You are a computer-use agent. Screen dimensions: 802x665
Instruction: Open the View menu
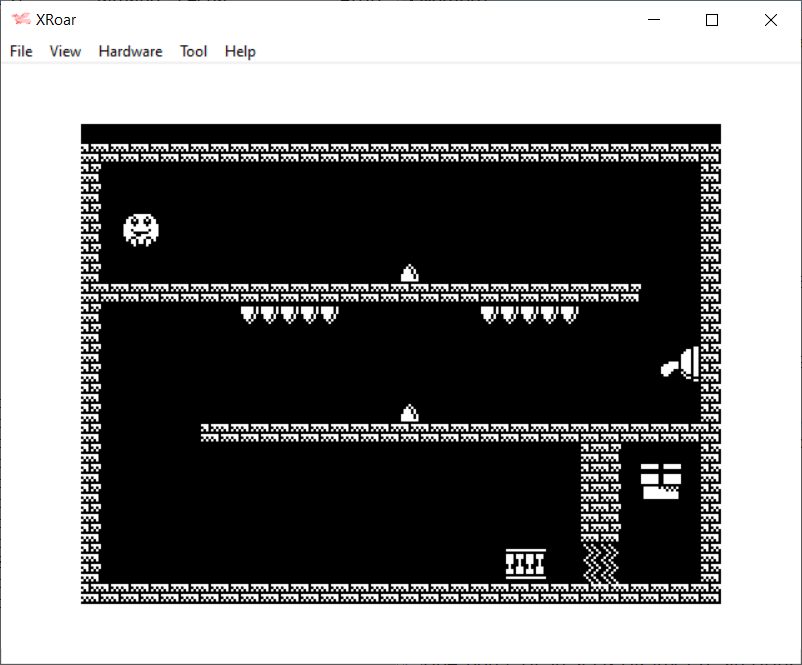point(65,51)
